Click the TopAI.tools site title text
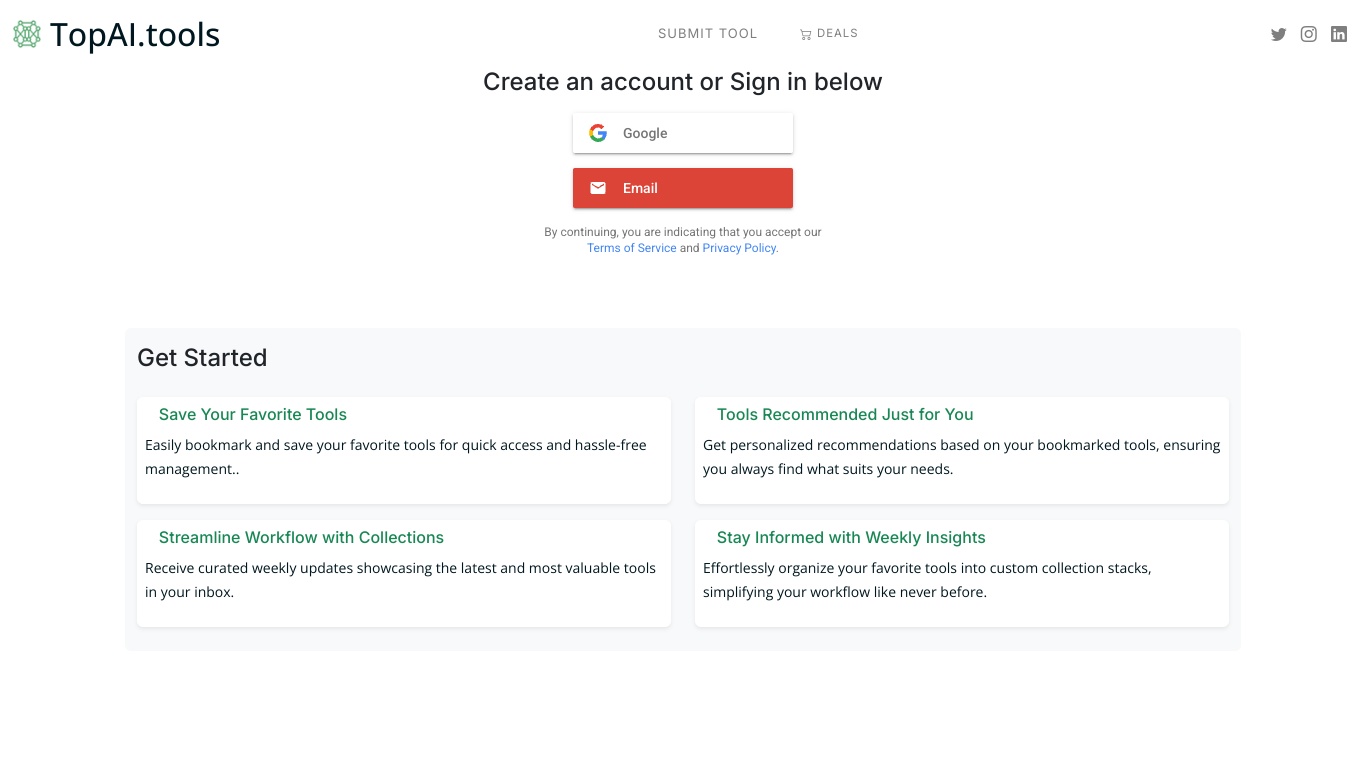 135,35
